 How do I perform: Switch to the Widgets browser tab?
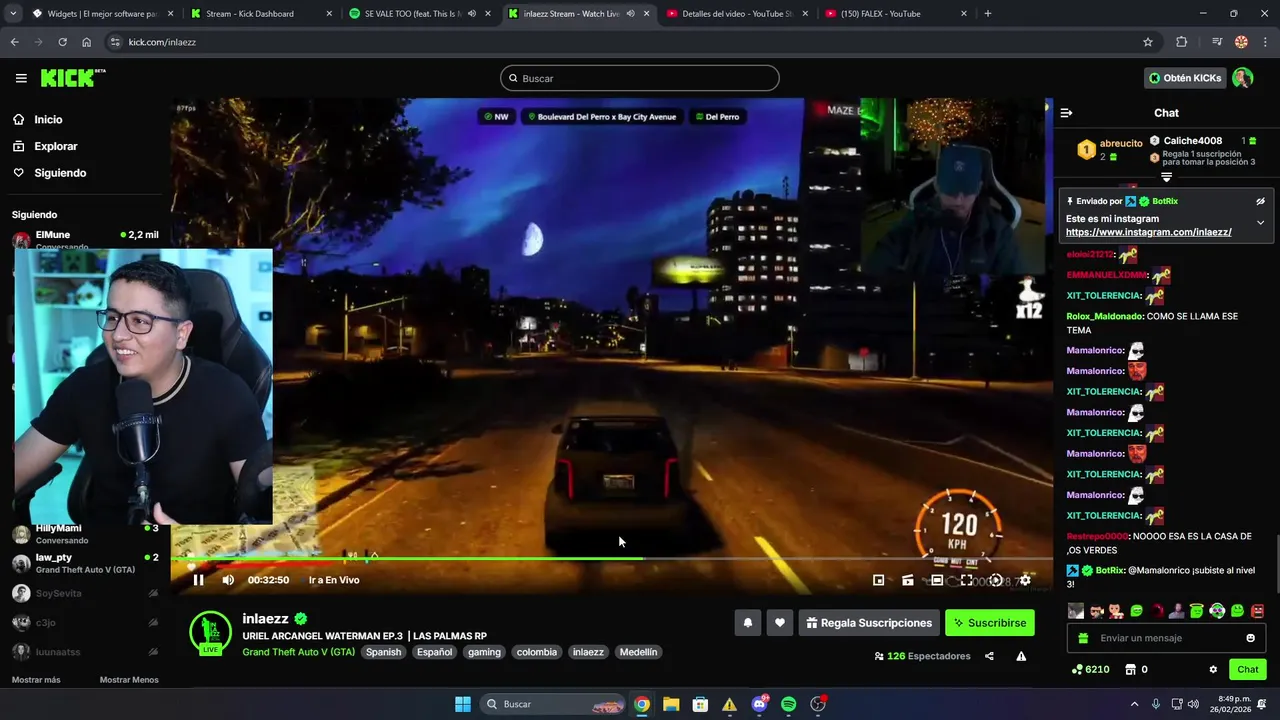coord(102,14)
